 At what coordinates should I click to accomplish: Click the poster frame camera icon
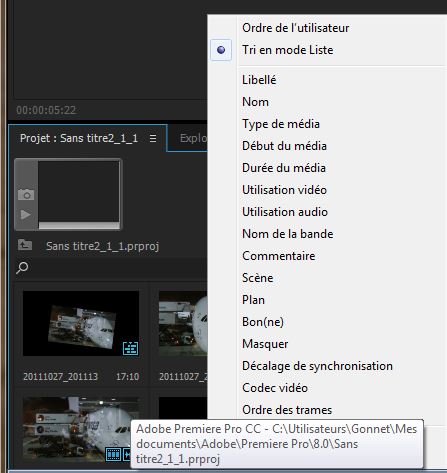tap(26, 194)
